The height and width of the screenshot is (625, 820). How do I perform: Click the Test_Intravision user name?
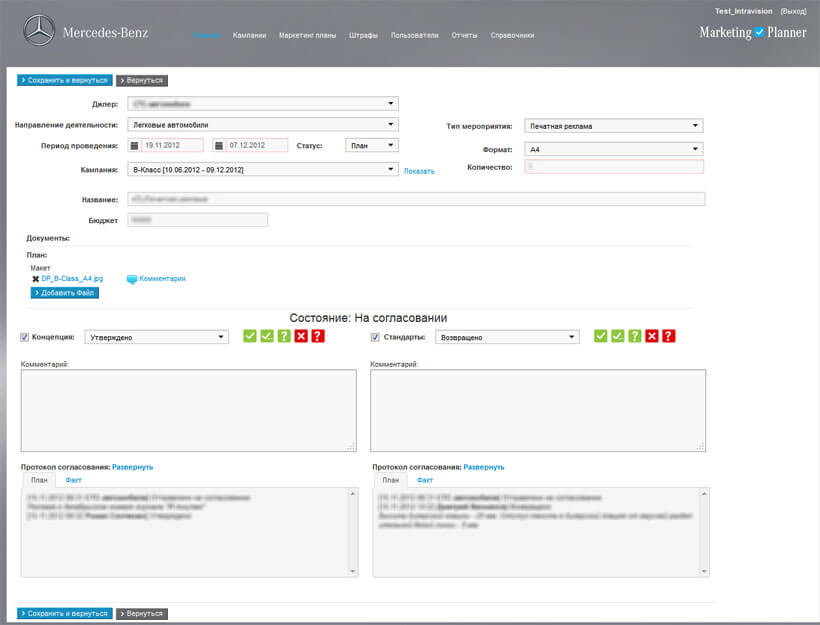744,11
